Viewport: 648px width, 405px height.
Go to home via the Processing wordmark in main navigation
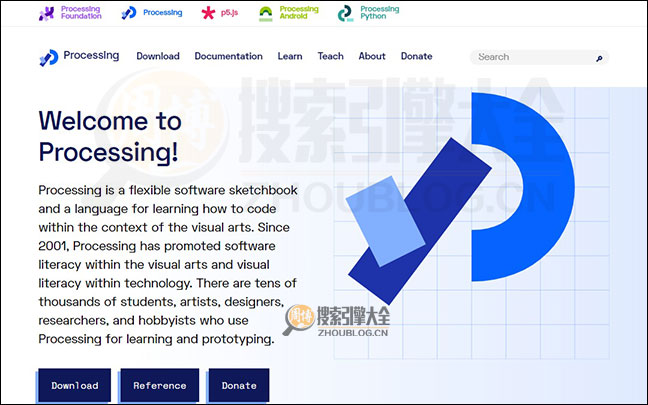(x=91, y=55)
